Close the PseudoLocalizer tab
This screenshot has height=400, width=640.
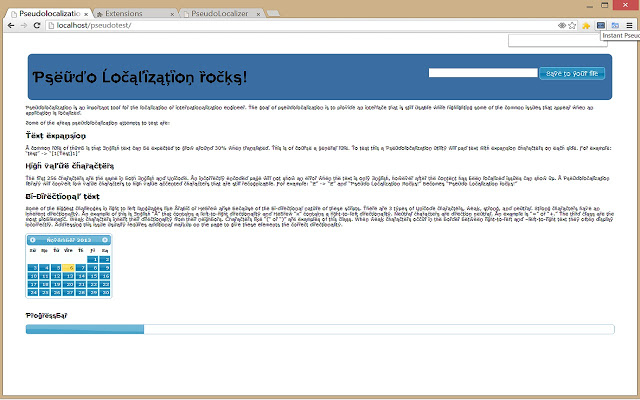(x=258, y=14)
